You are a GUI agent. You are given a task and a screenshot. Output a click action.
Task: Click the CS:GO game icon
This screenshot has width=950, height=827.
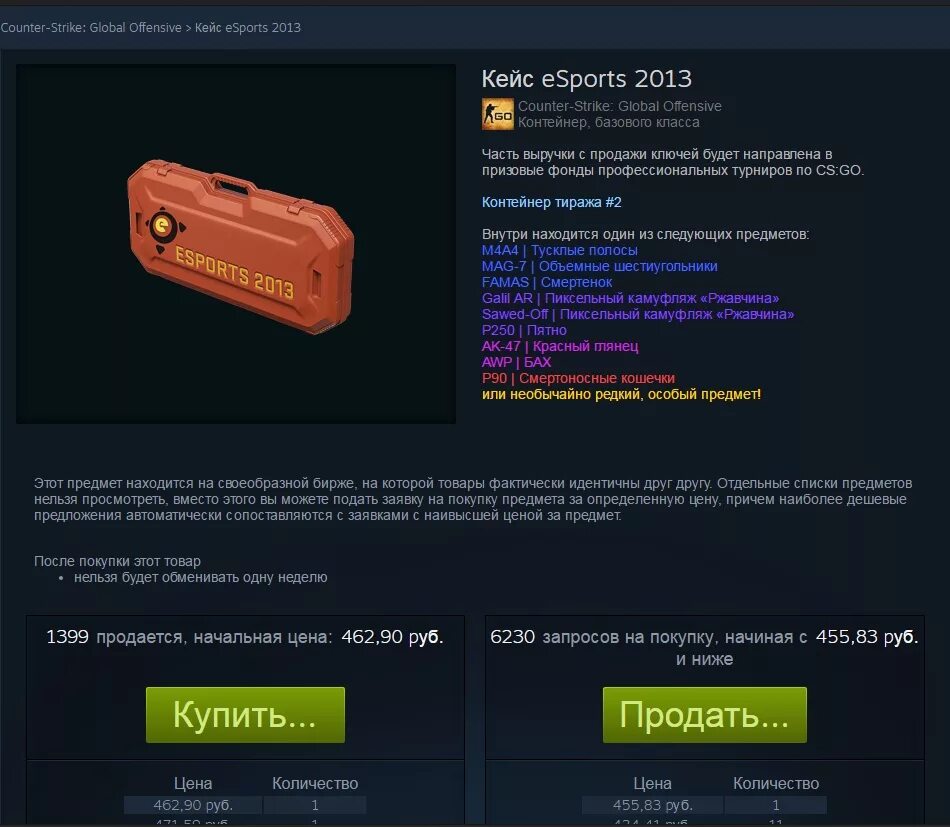[497, 114]
